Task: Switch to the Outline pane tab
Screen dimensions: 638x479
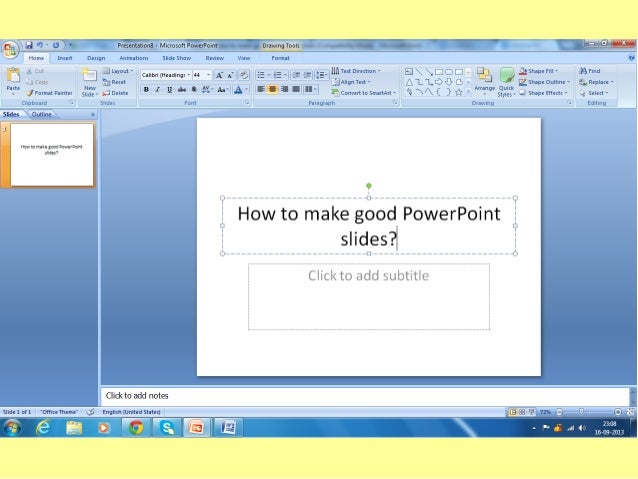Action: 41,115
